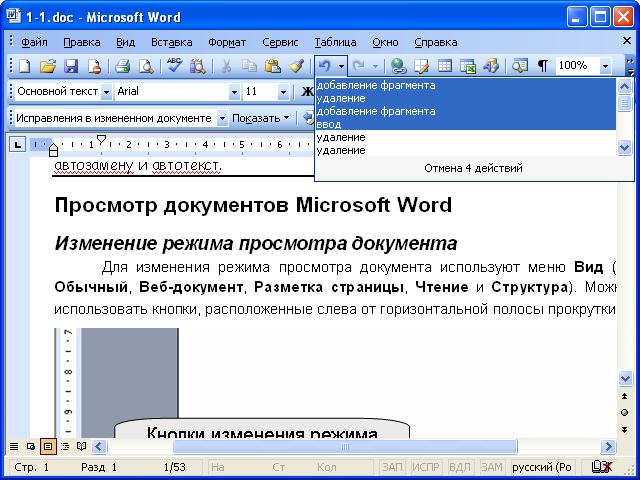Screen dimensions: 640x480
Task: Click the ruler tab-type selector L
Action: [x=17, y=144]
